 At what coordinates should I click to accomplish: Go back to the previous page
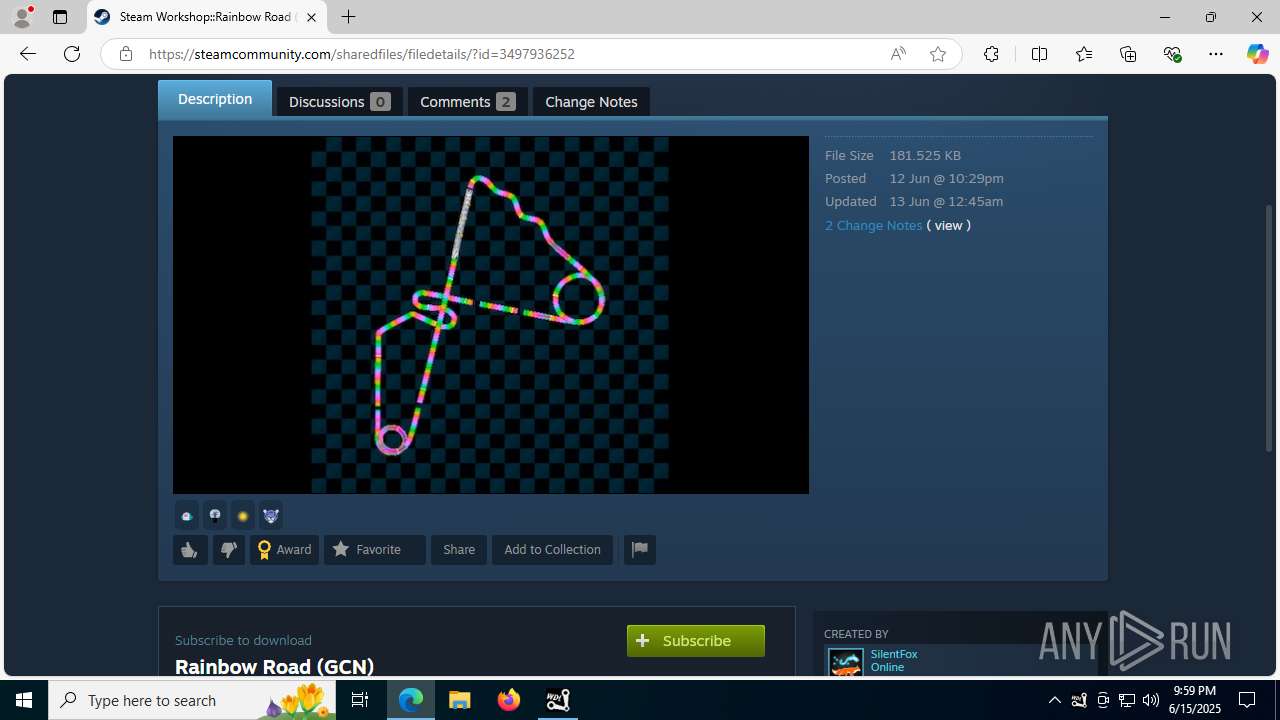point(28,54)
